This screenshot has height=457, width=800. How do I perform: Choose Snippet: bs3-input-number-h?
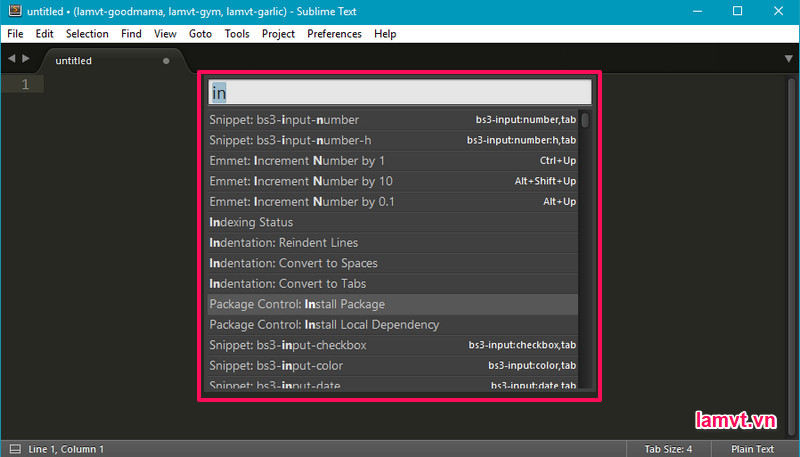pyautogui.click(x=392, y=140)
